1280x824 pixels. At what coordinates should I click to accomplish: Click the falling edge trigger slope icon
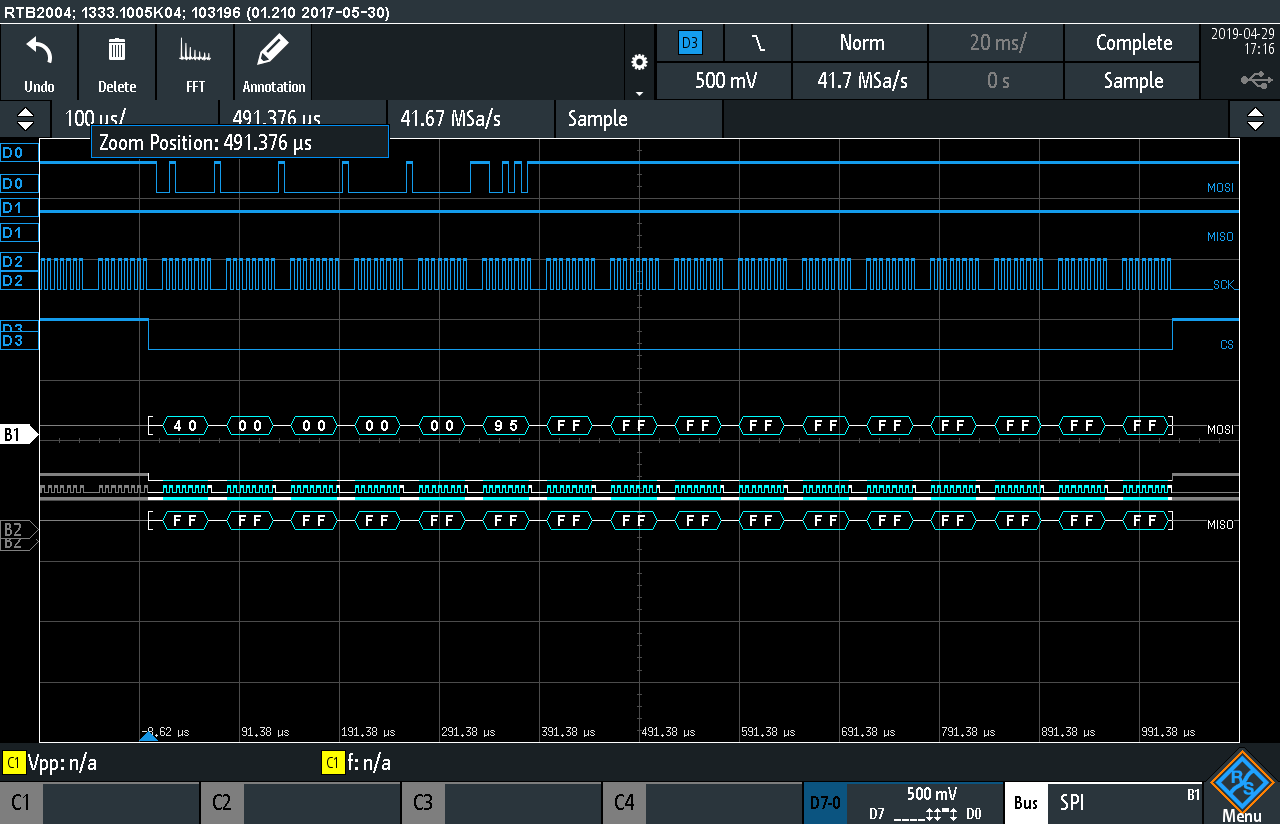(x=758, y=43)
